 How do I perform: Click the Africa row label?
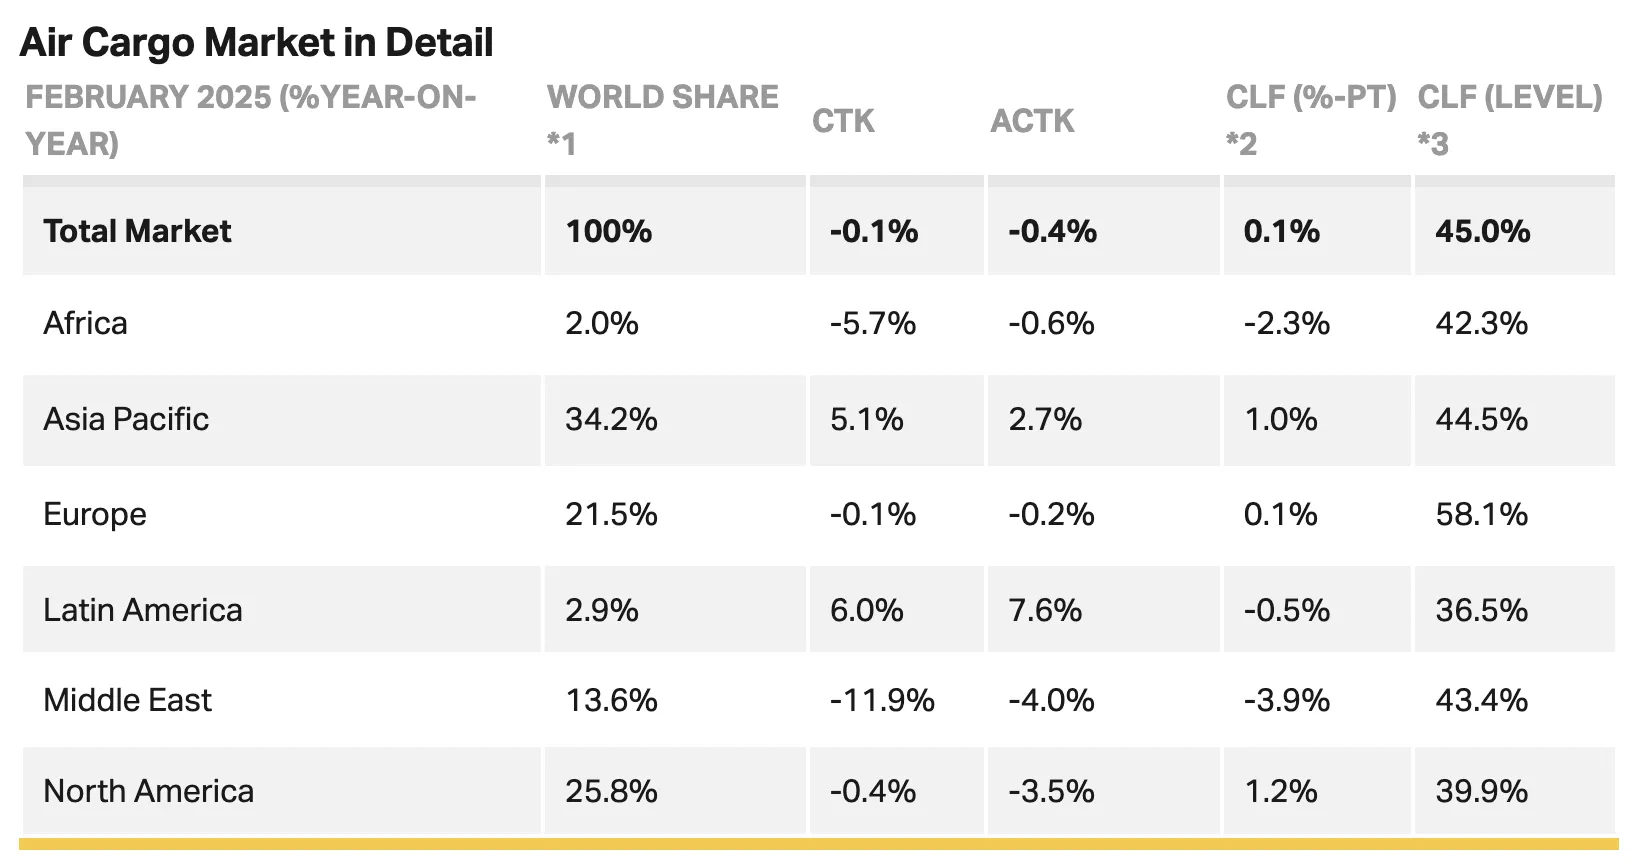[85, 323]
